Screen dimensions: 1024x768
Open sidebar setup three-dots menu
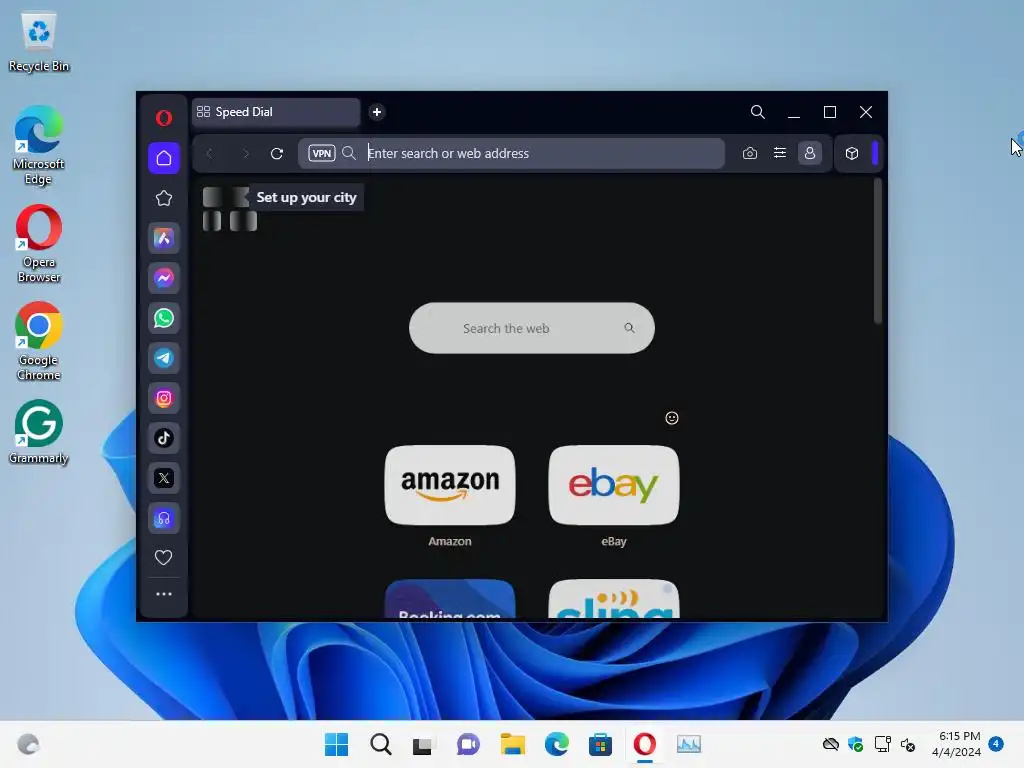click(164, 594)
